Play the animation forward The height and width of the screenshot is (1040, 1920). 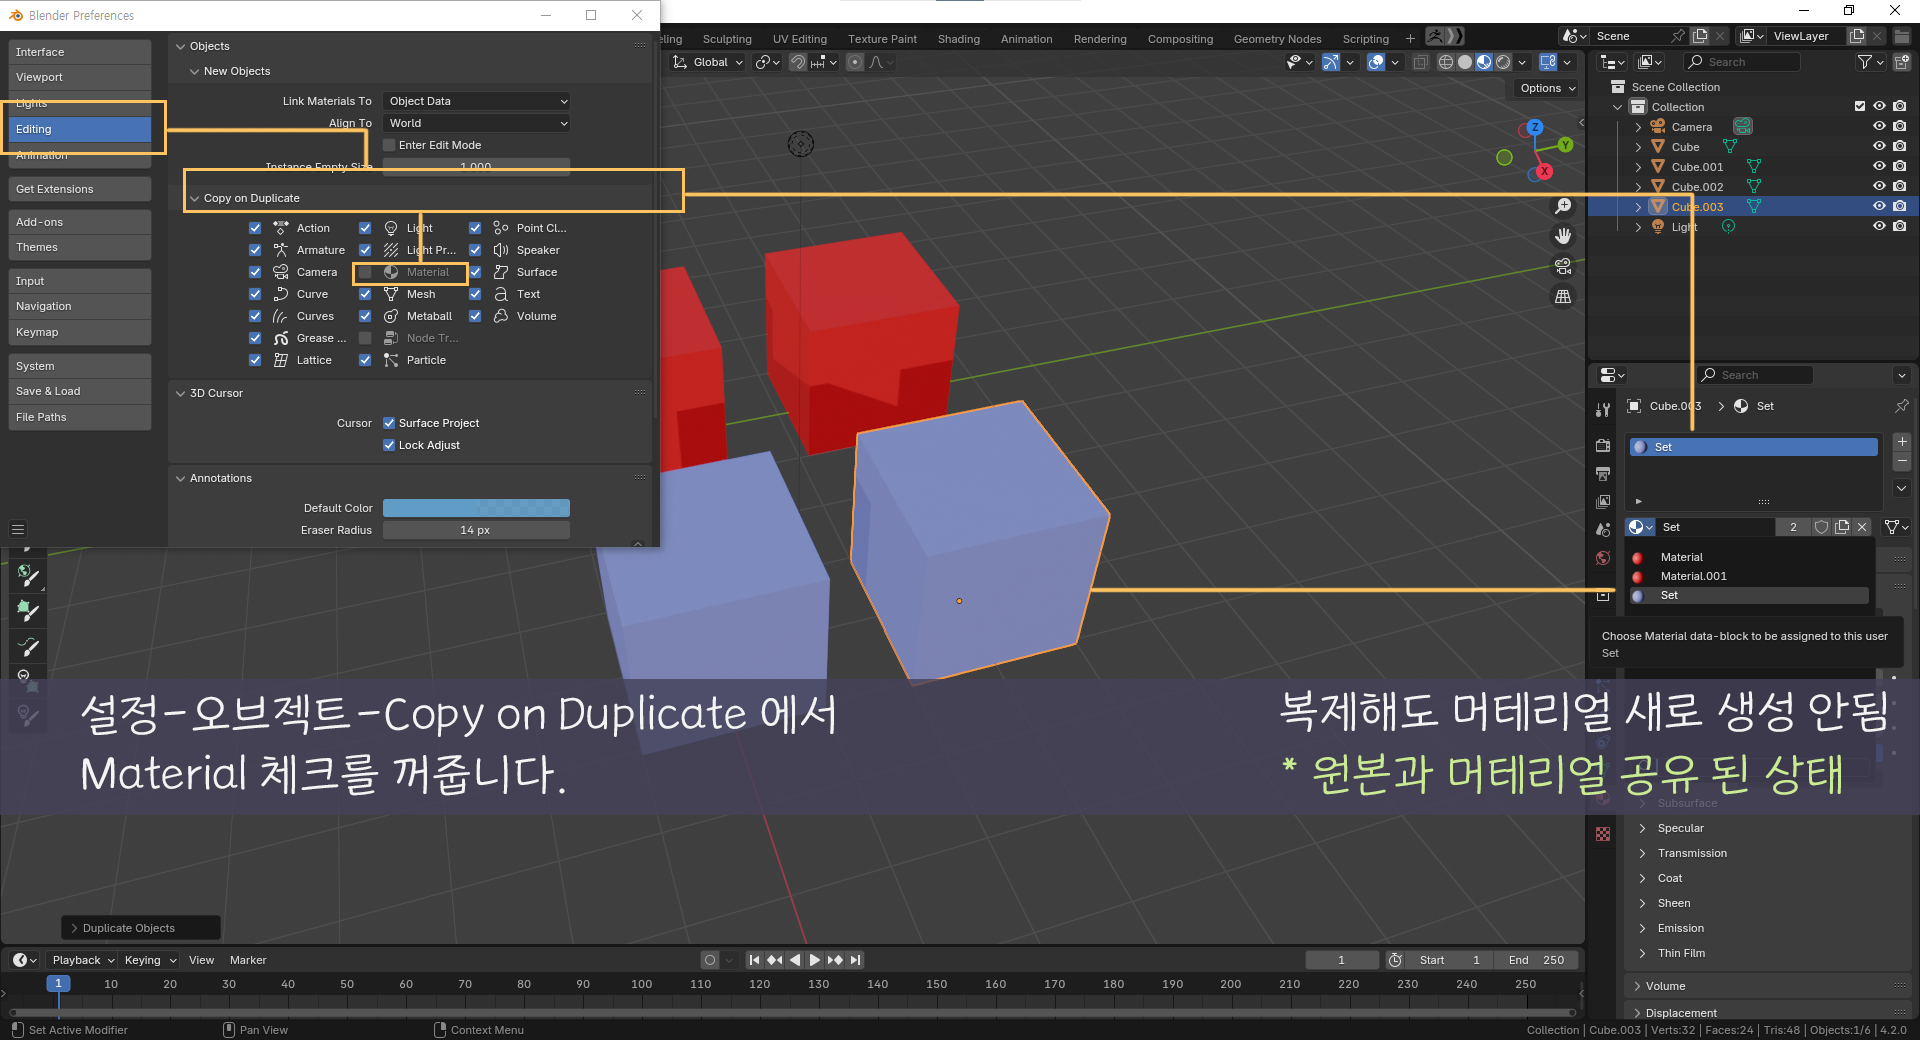[815, 960]
